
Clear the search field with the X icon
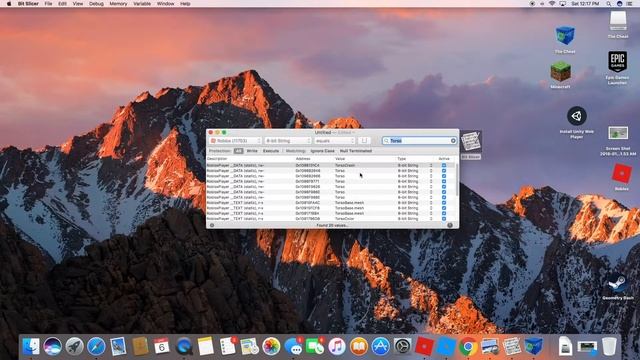[453, 140]
